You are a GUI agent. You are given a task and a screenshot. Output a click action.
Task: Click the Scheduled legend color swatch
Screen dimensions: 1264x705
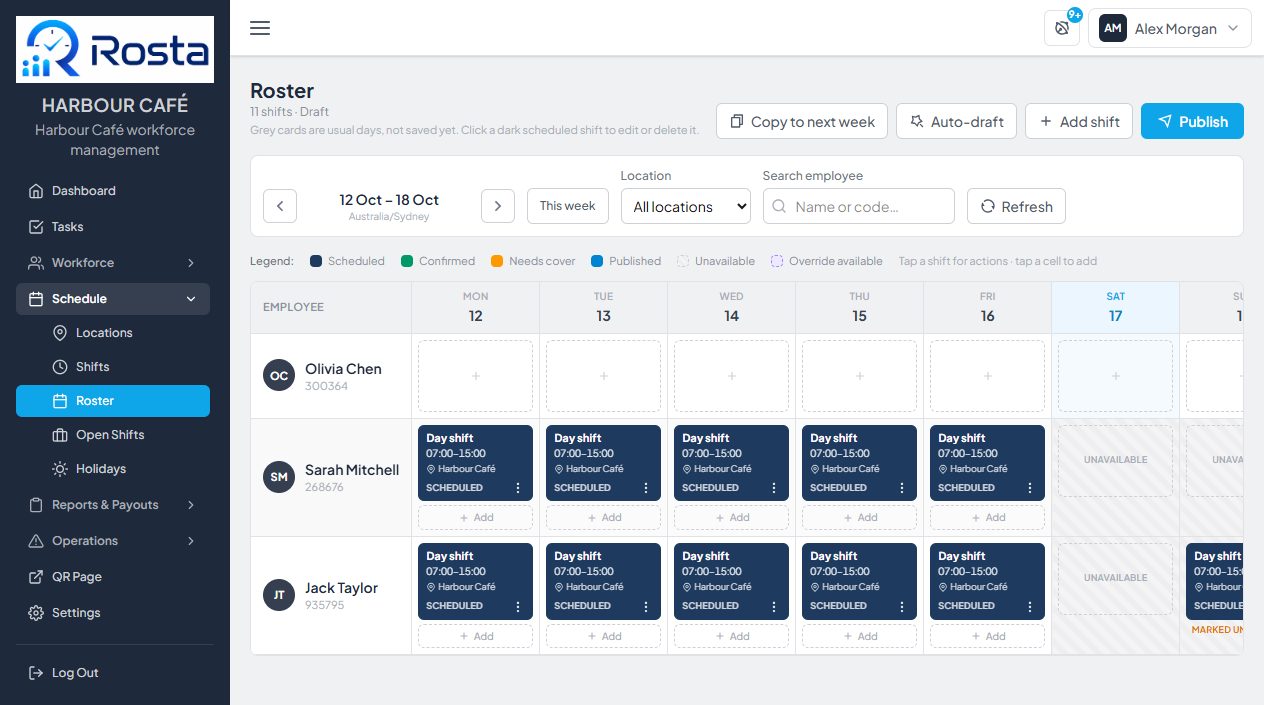(316, 261)
